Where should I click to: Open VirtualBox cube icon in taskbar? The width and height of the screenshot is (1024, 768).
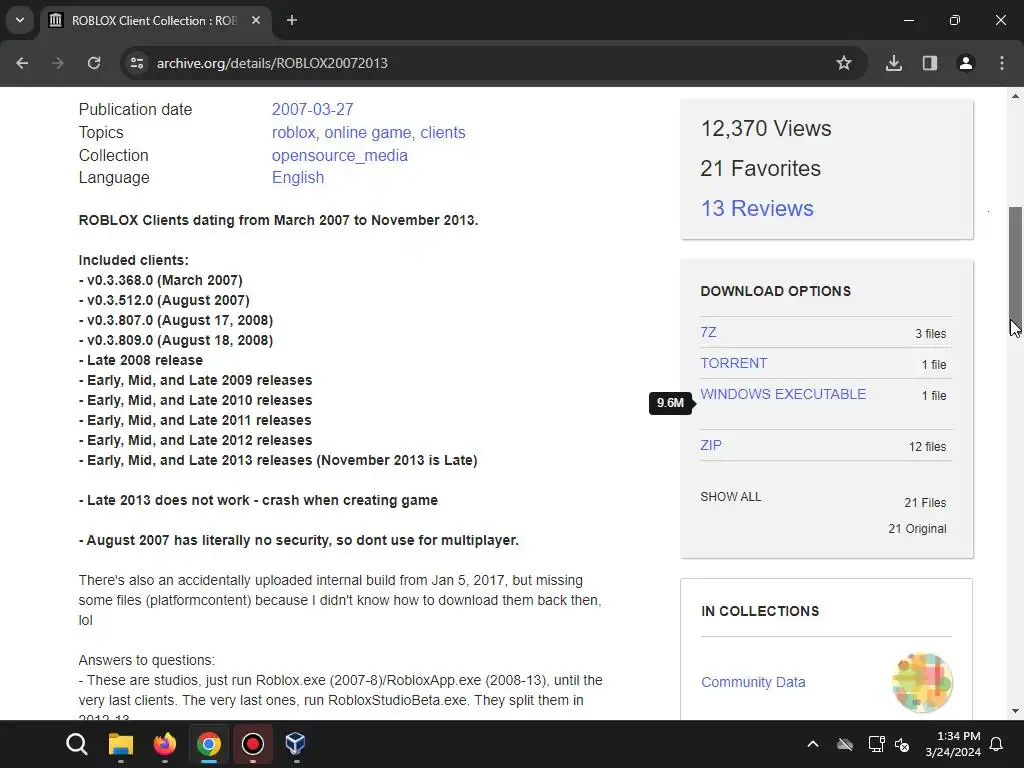[x=295, y=744]
